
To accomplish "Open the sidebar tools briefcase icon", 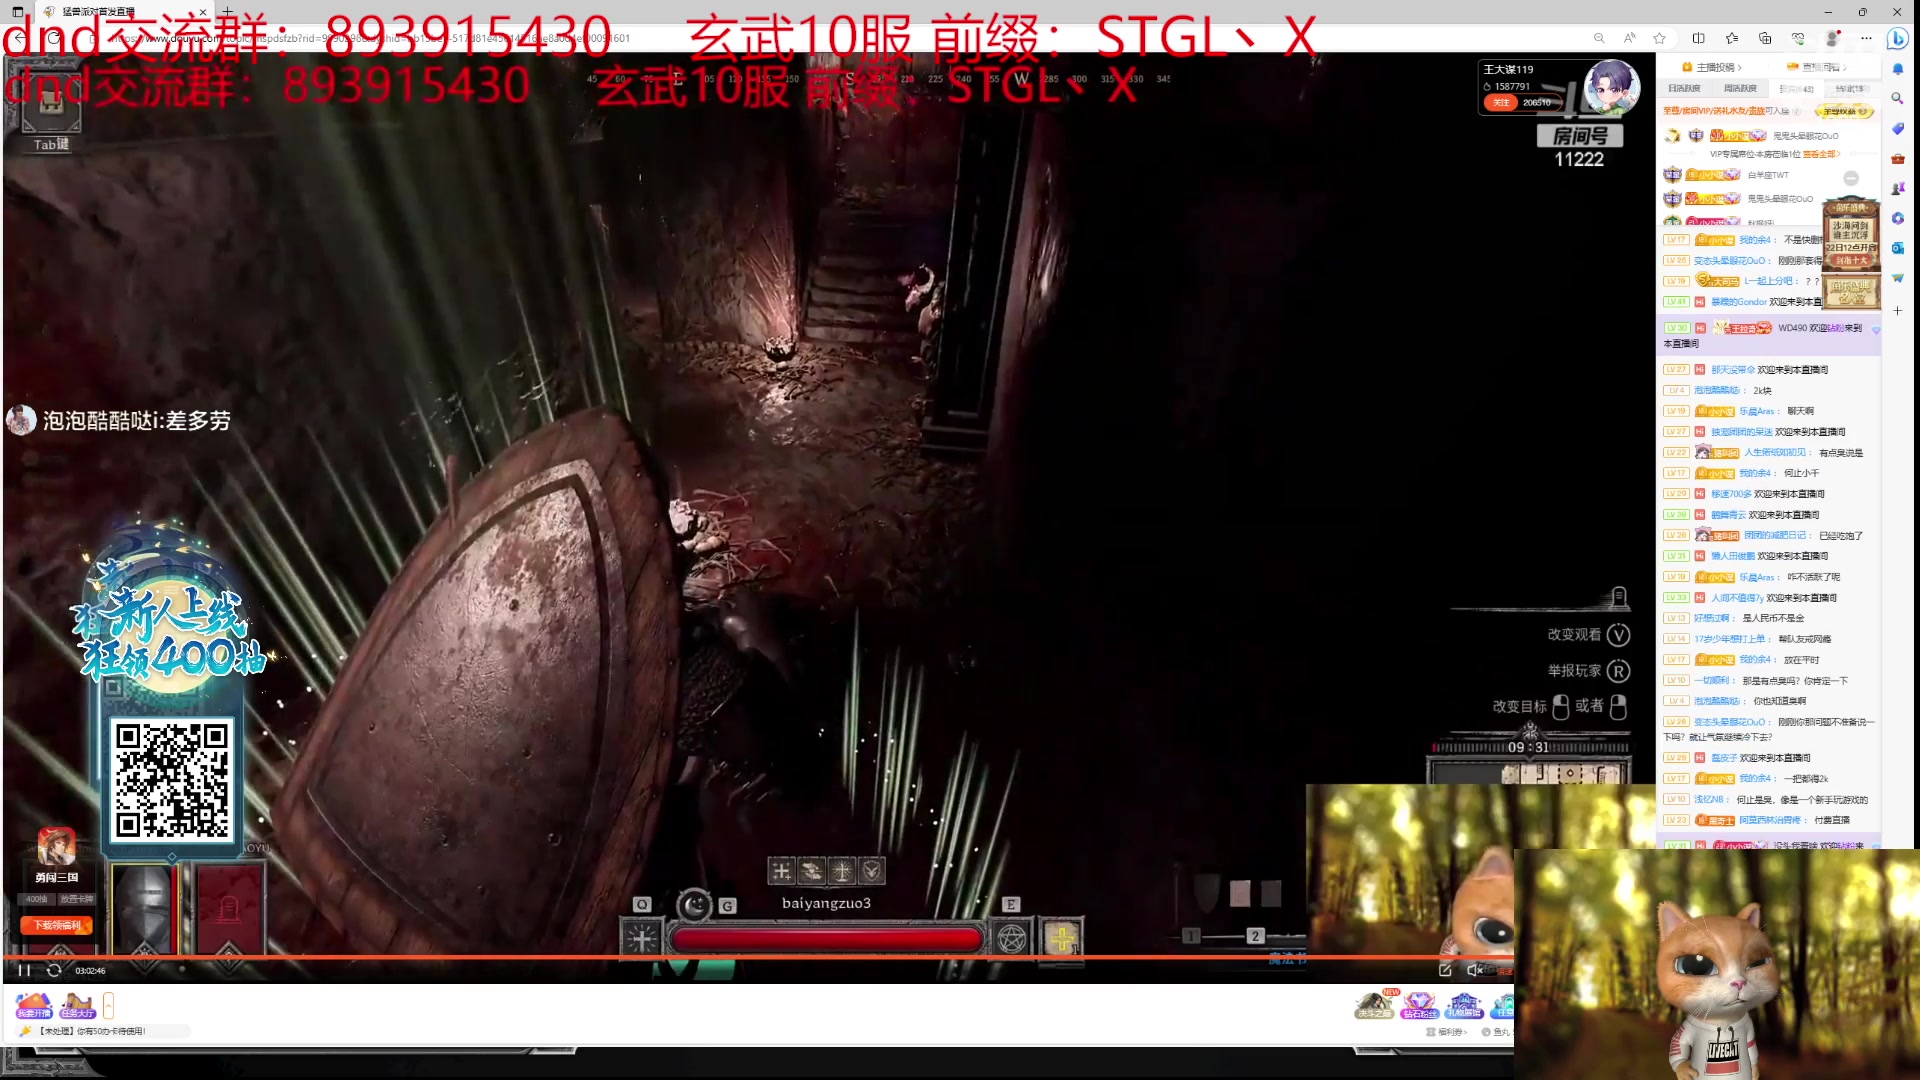I will click(1898, 158).
